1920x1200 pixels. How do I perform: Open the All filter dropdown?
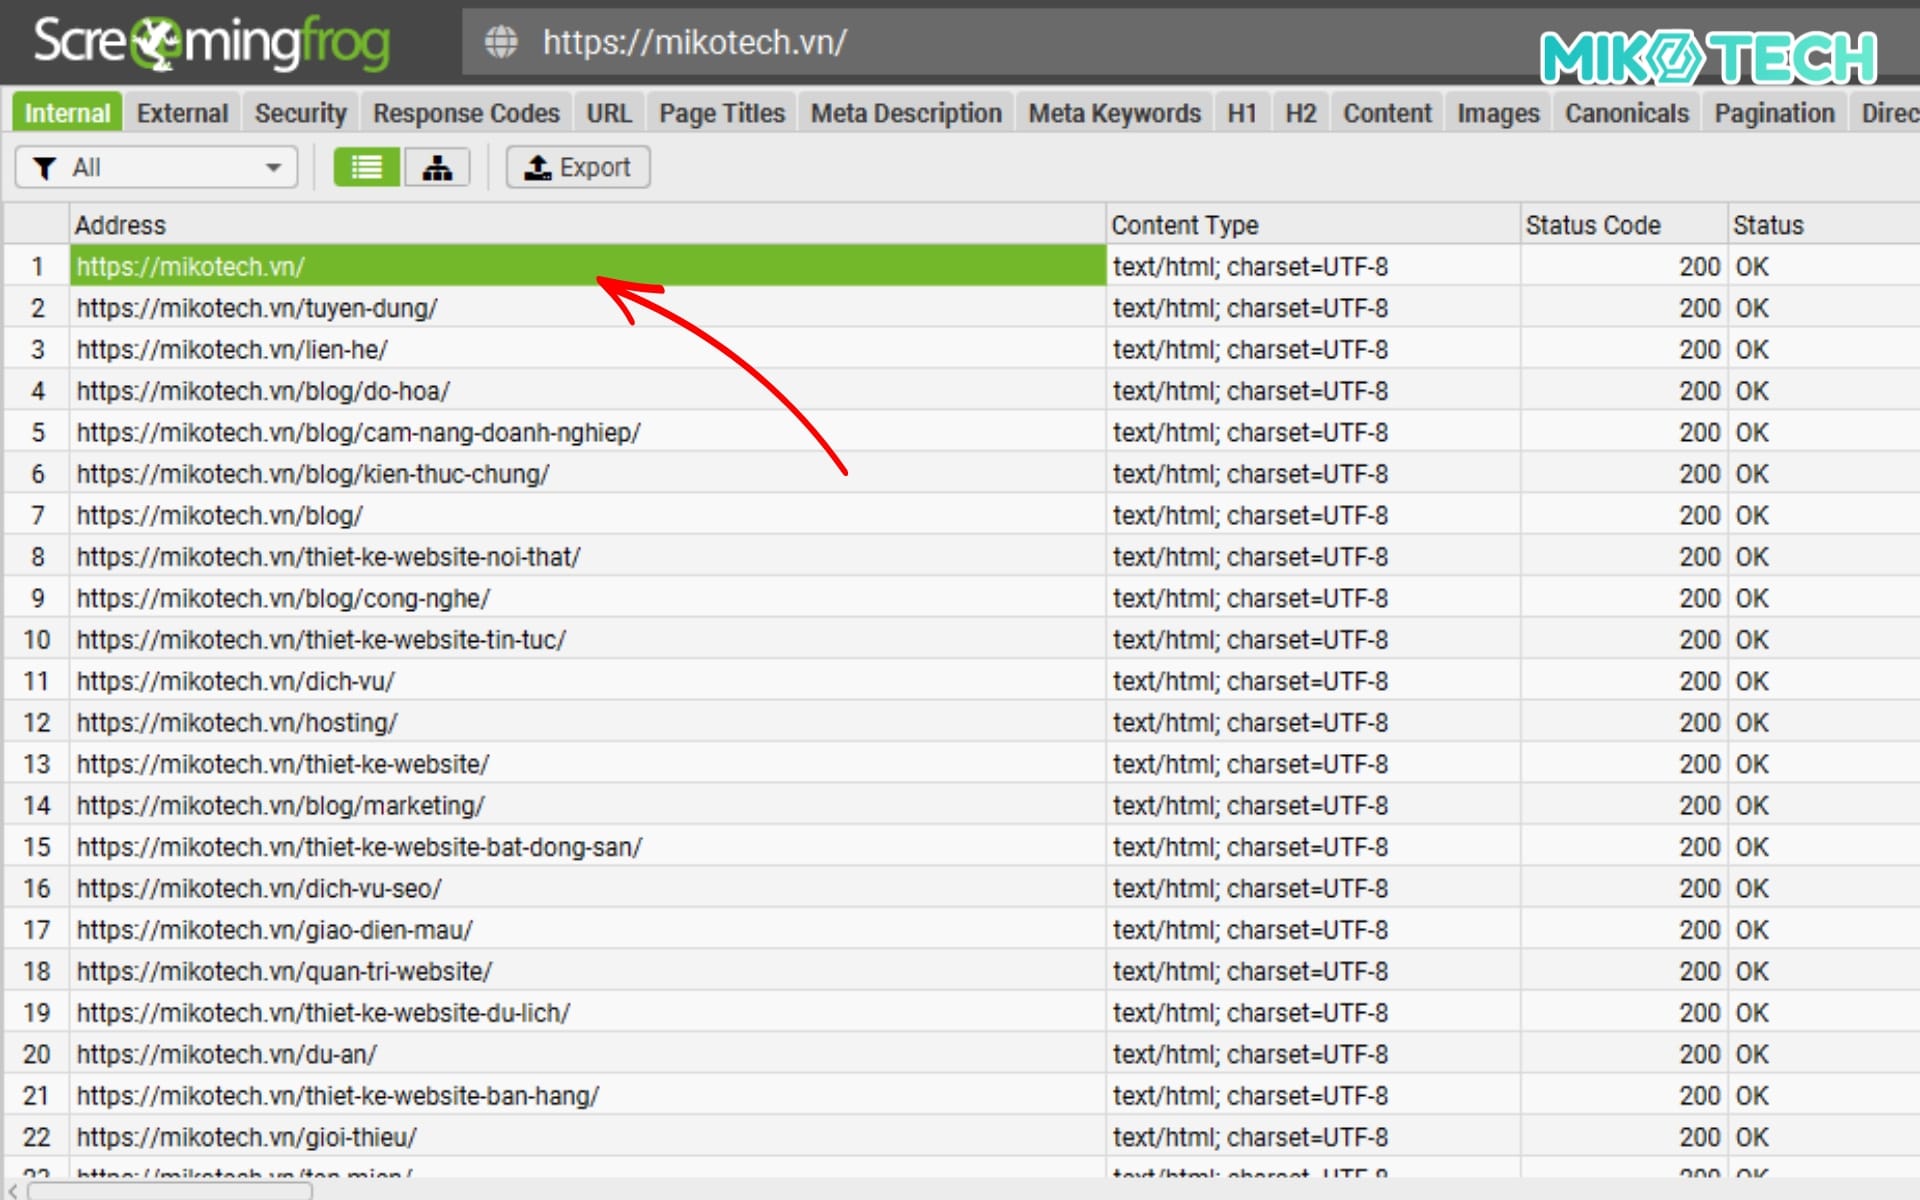point(157,168)
